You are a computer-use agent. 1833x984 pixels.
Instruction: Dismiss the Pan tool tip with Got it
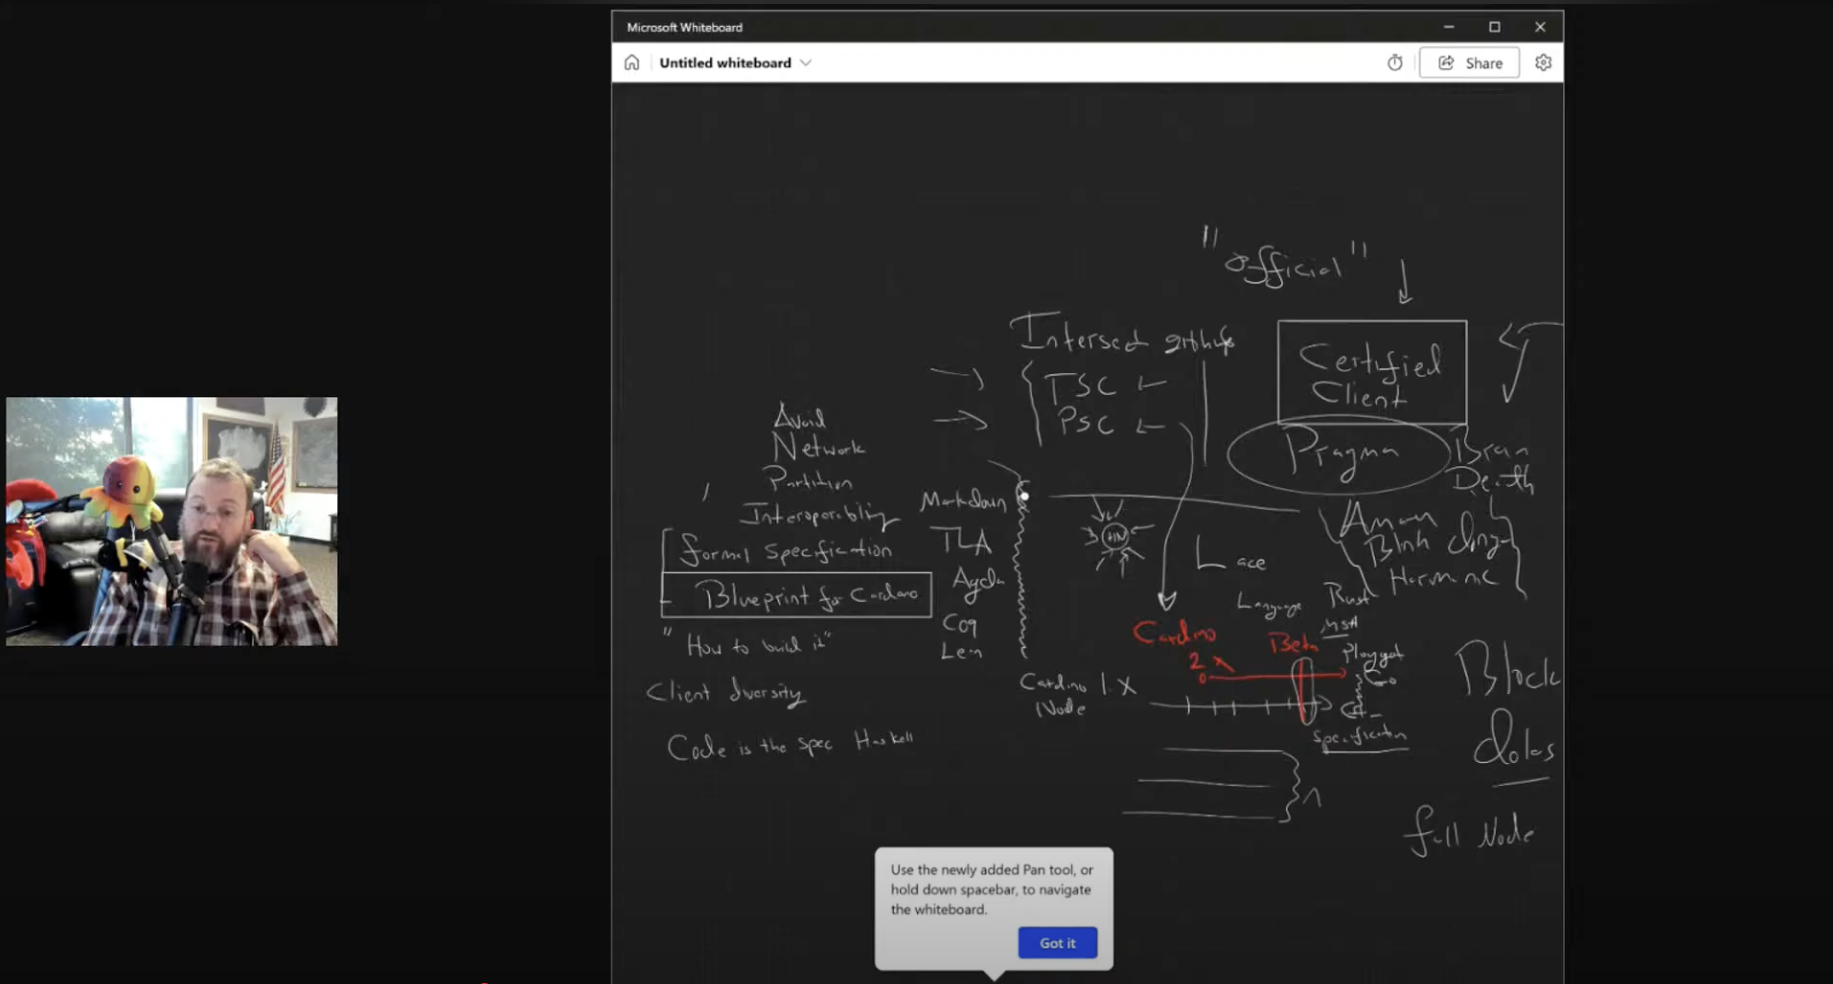[1057, 943]
